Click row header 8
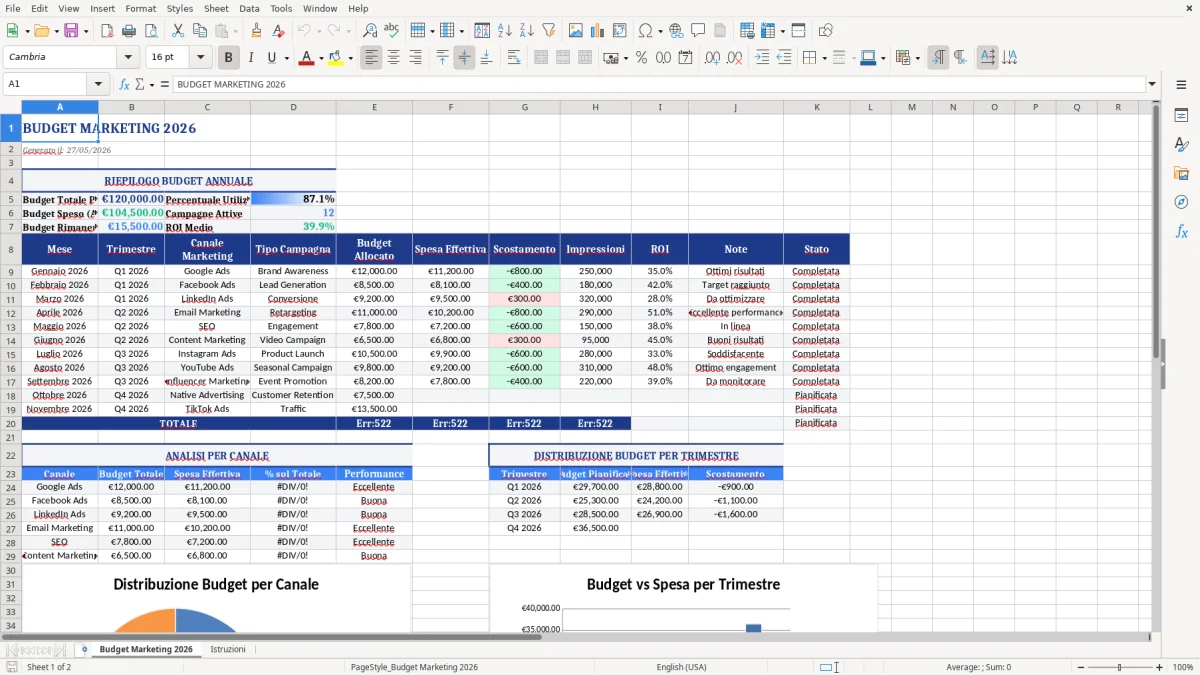This screenshot has height=675, width=1200. [10, 249]
